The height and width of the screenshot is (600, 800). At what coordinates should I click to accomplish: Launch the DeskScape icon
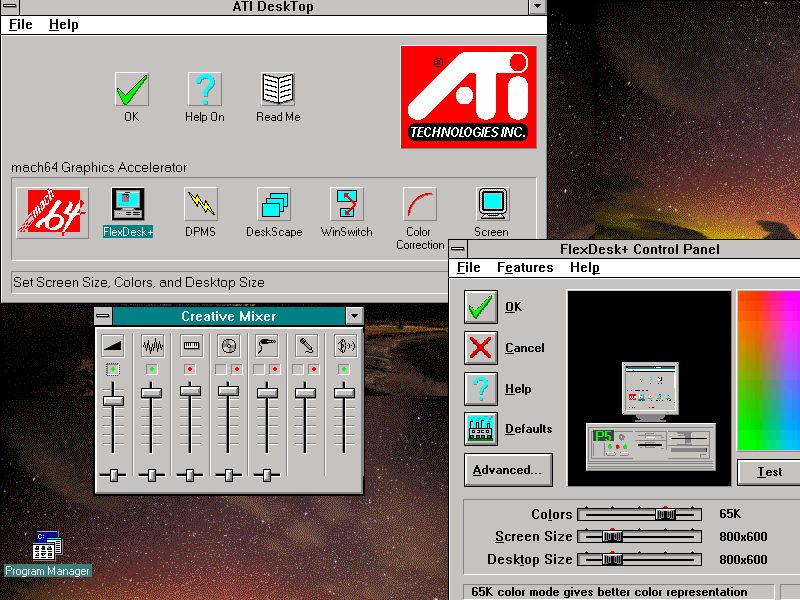274,204
